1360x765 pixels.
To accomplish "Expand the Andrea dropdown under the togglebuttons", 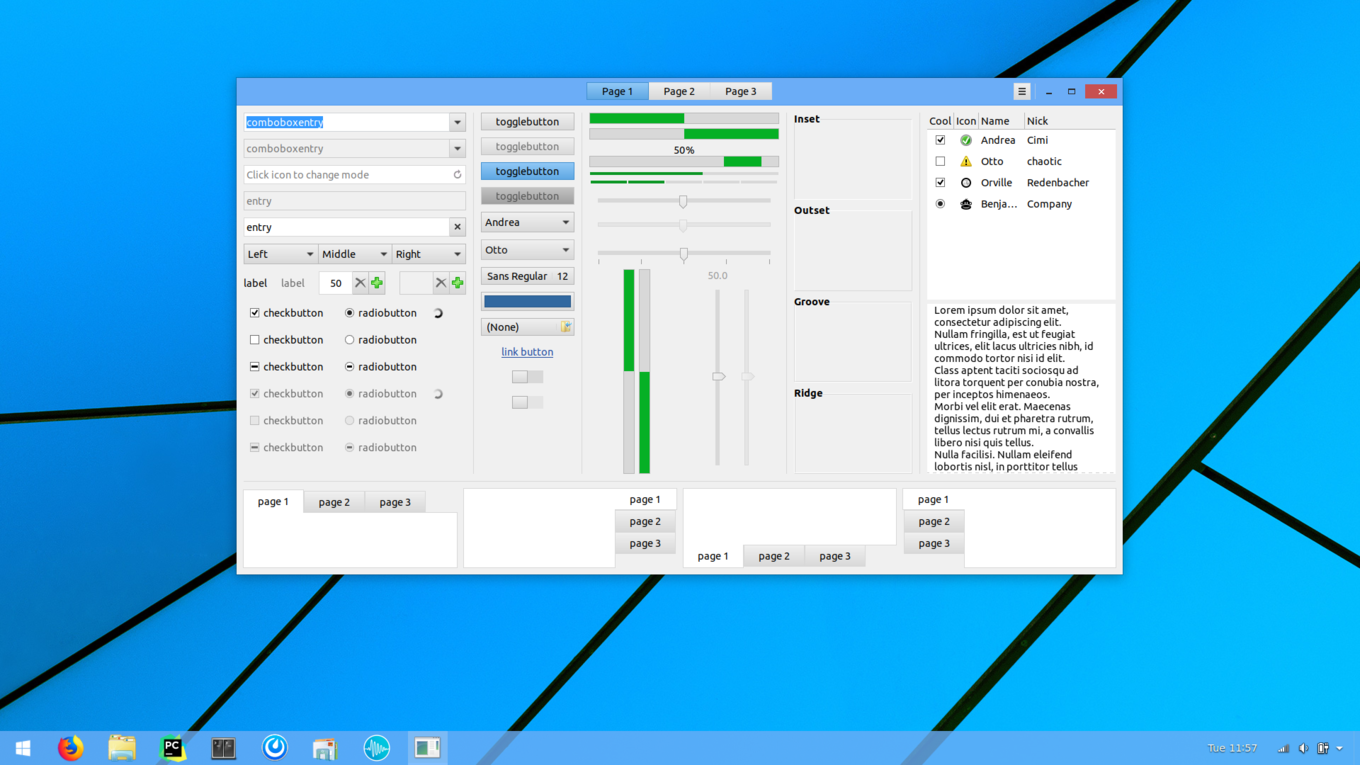I will coord(527,222).
